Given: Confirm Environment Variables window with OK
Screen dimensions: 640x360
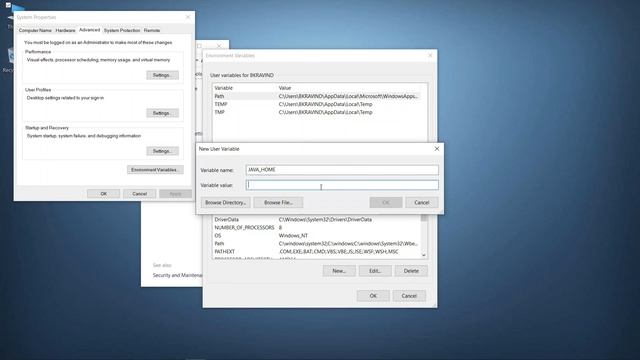Looking at the screenshot, I should coord(373,296).
